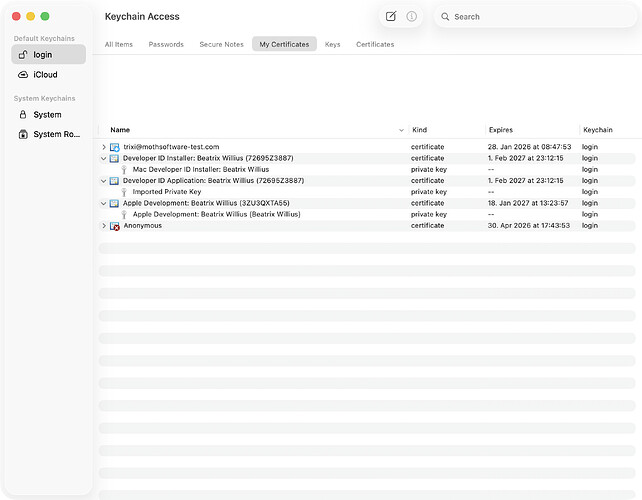
Task: Select the Imported Private Key row
Action: 367,192
